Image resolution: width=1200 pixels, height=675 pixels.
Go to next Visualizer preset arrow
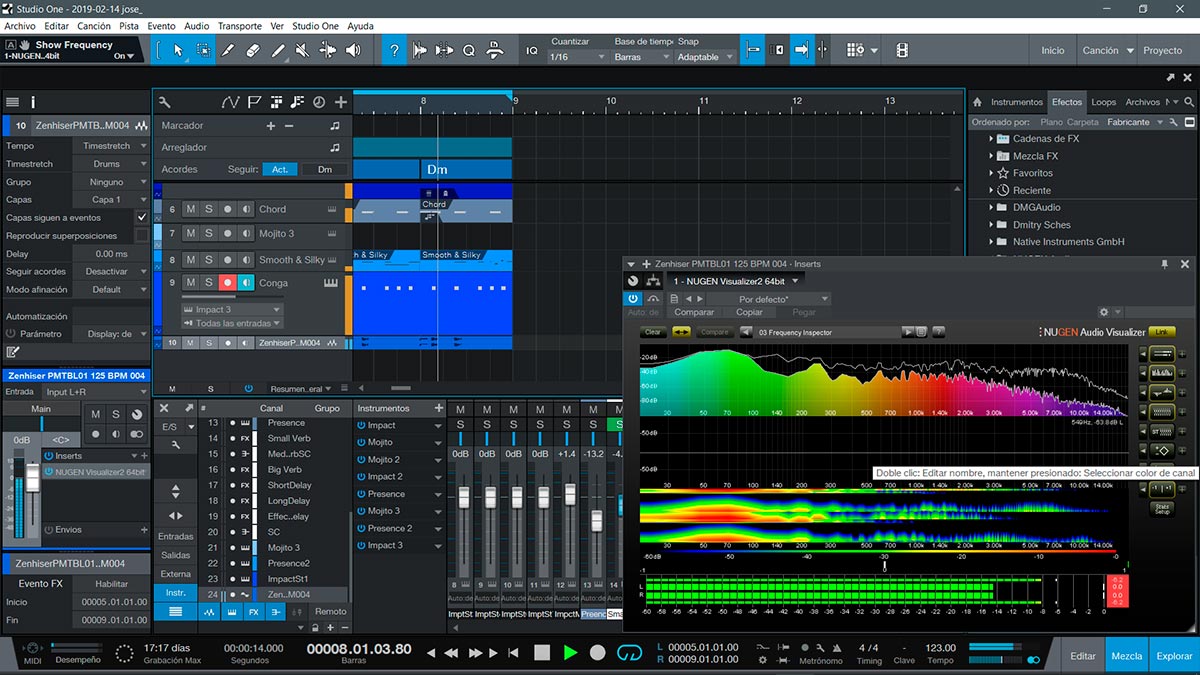pyautogui.click(x=908, y=332)
